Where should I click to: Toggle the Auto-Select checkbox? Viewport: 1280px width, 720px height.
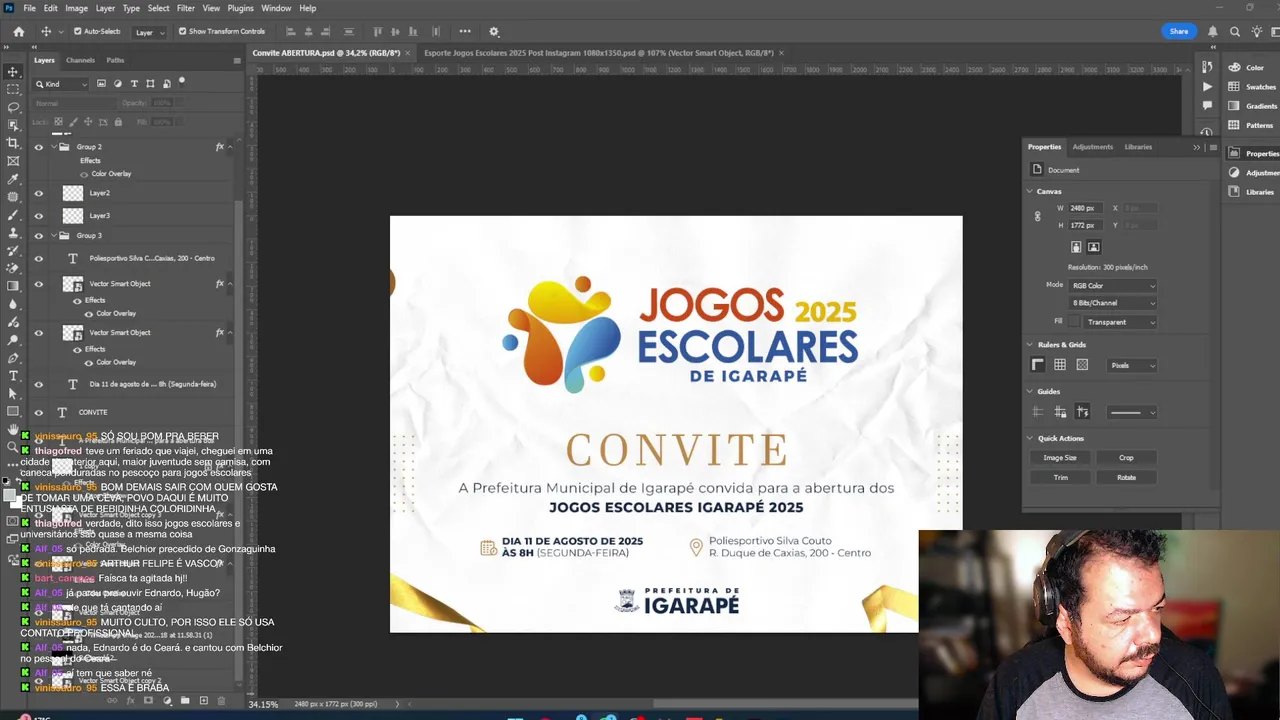click(x=77, y=31)
